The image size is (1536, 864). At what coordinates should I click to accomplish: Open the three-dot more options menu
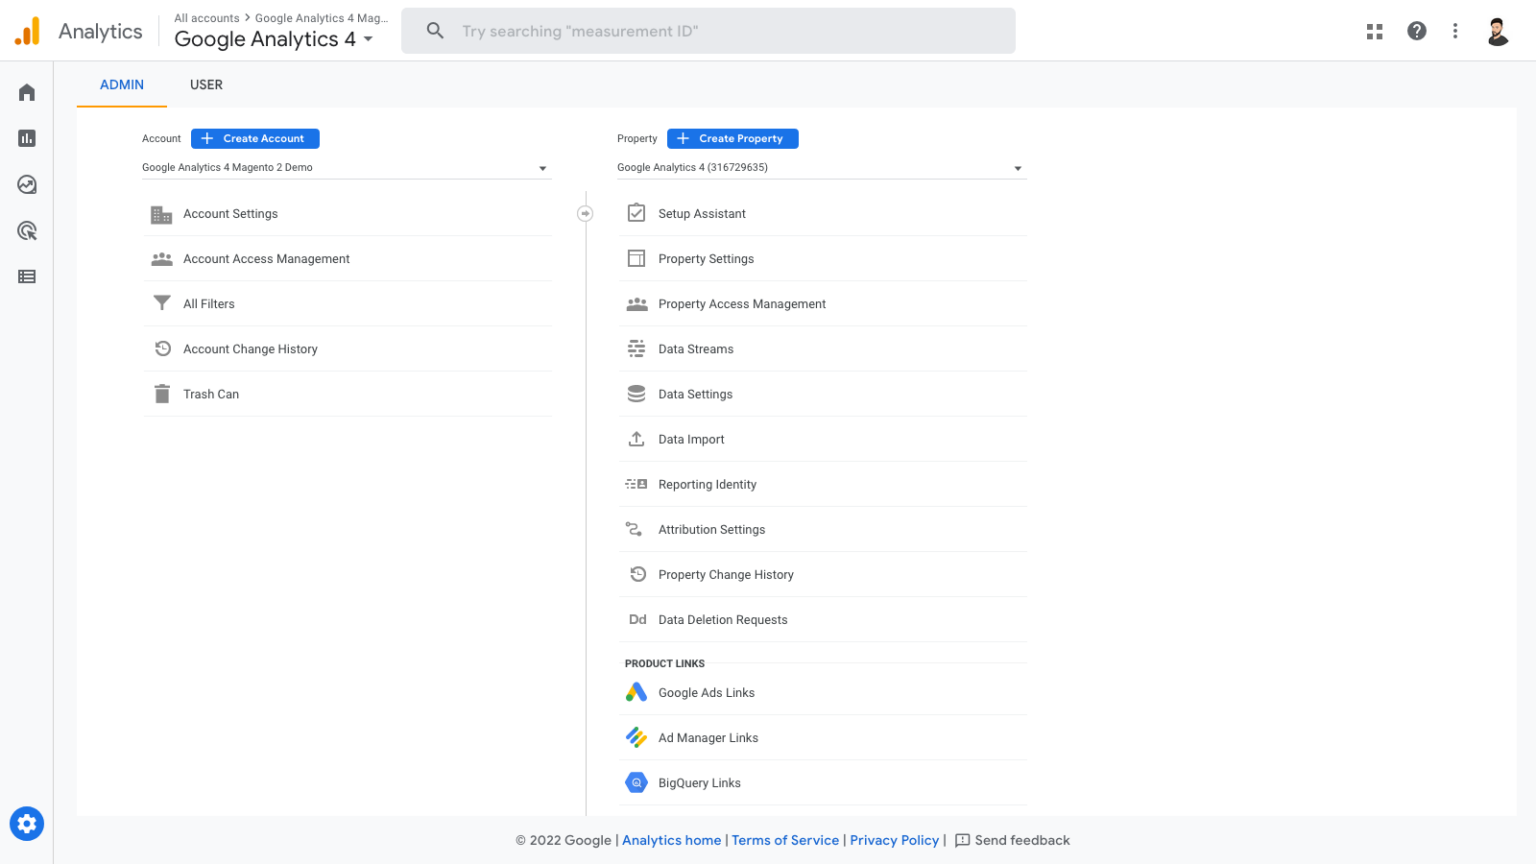1455,31
